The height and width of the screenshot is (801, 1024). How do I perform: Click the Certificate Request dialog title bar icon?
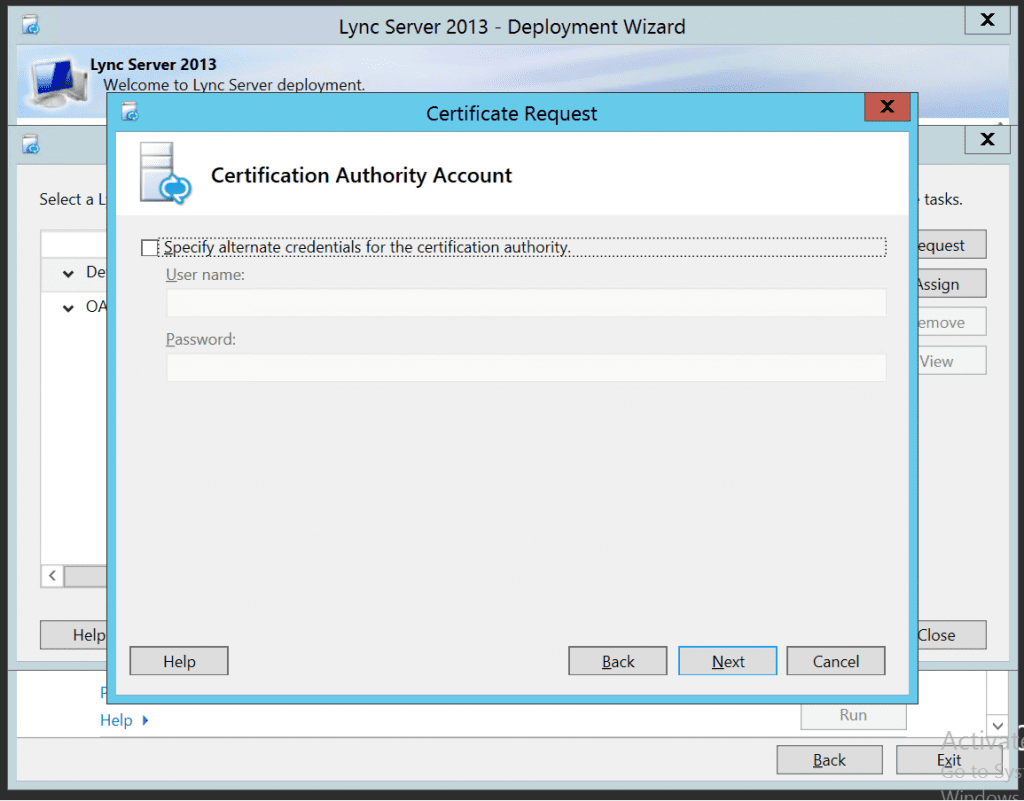pyautogui.click(x=130, y=113)
